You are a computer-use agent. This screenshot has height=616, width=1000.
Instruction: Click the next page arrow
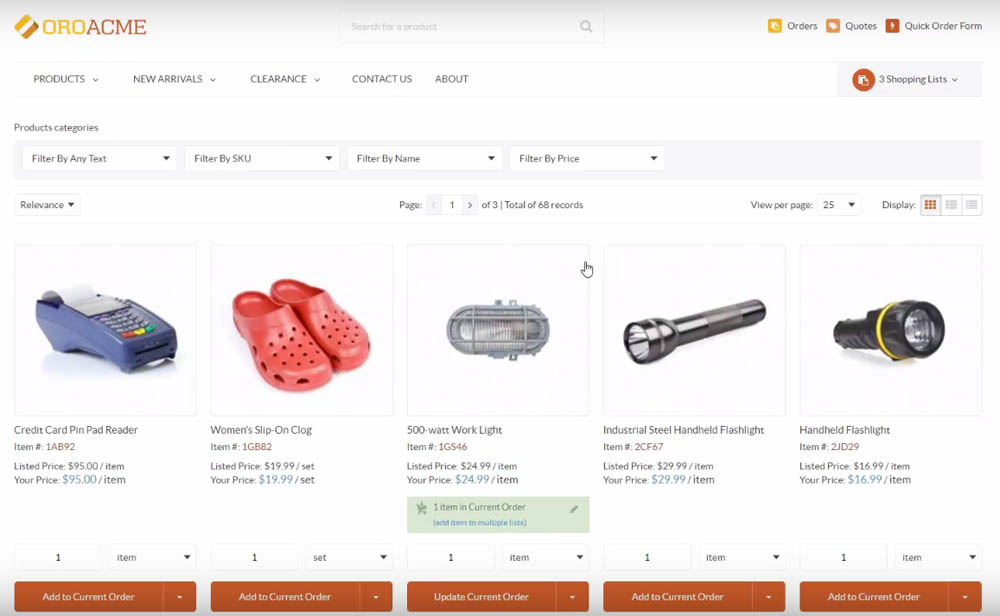click(x=470, y=204)
